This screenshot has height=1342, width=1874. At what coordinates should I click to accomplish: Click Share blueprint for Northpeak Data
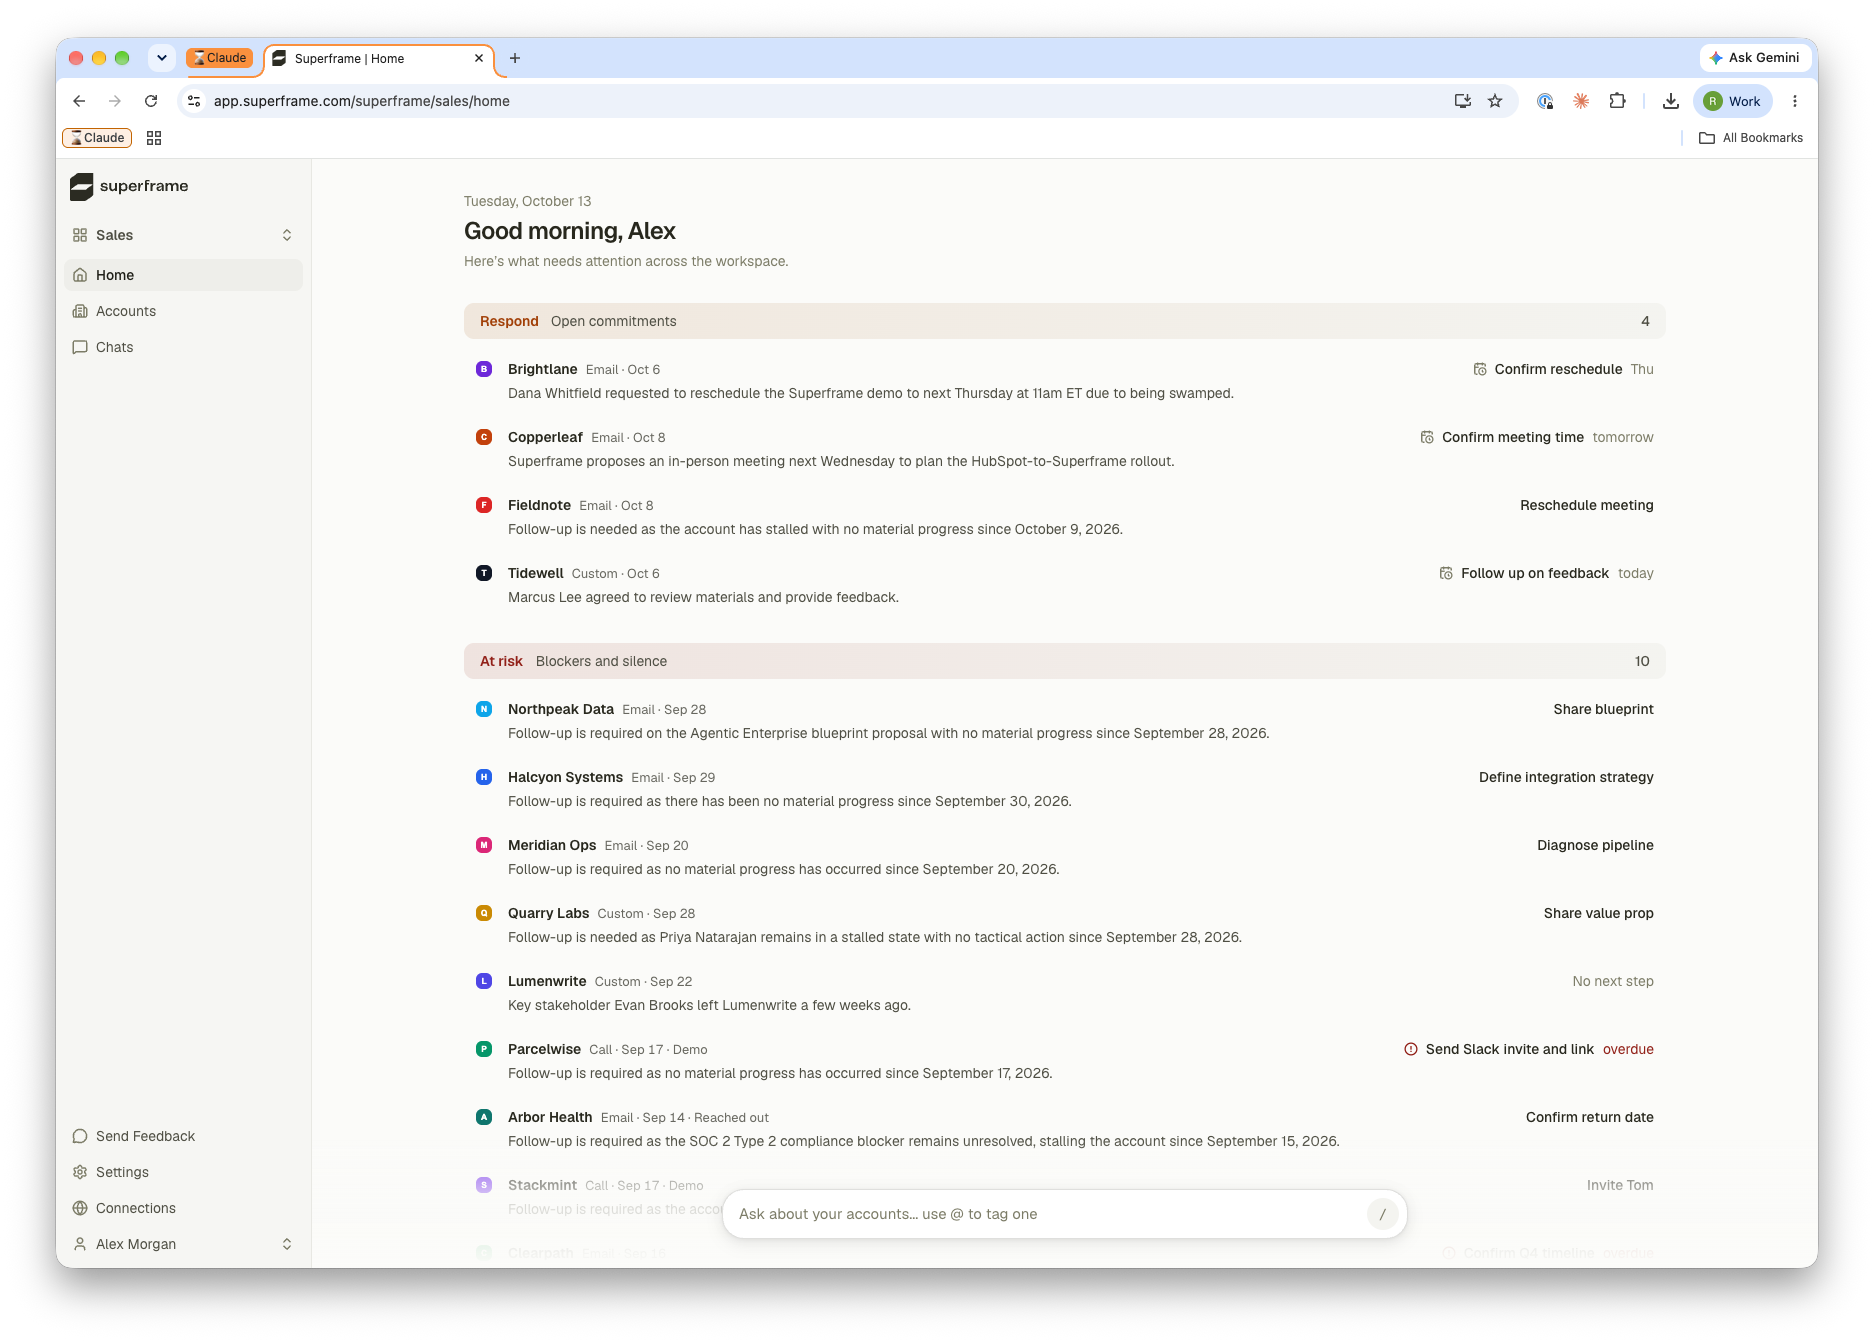1603,709
